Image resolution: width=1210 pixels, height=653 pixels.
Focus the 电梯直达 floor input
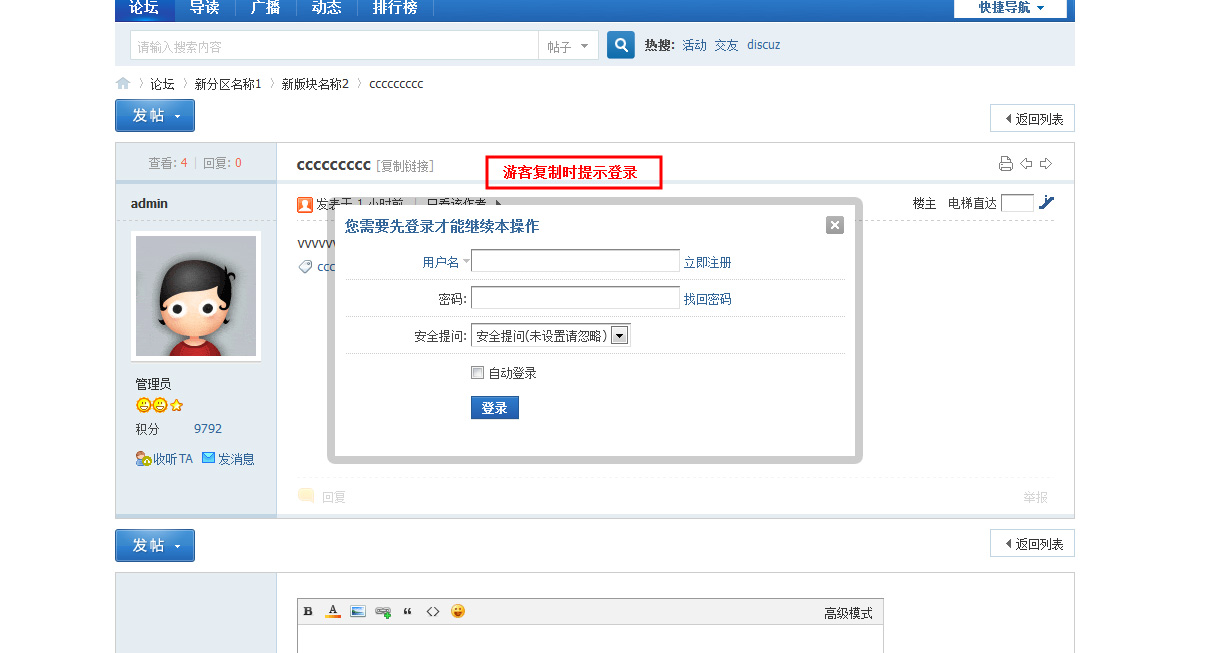[1017, 203]
